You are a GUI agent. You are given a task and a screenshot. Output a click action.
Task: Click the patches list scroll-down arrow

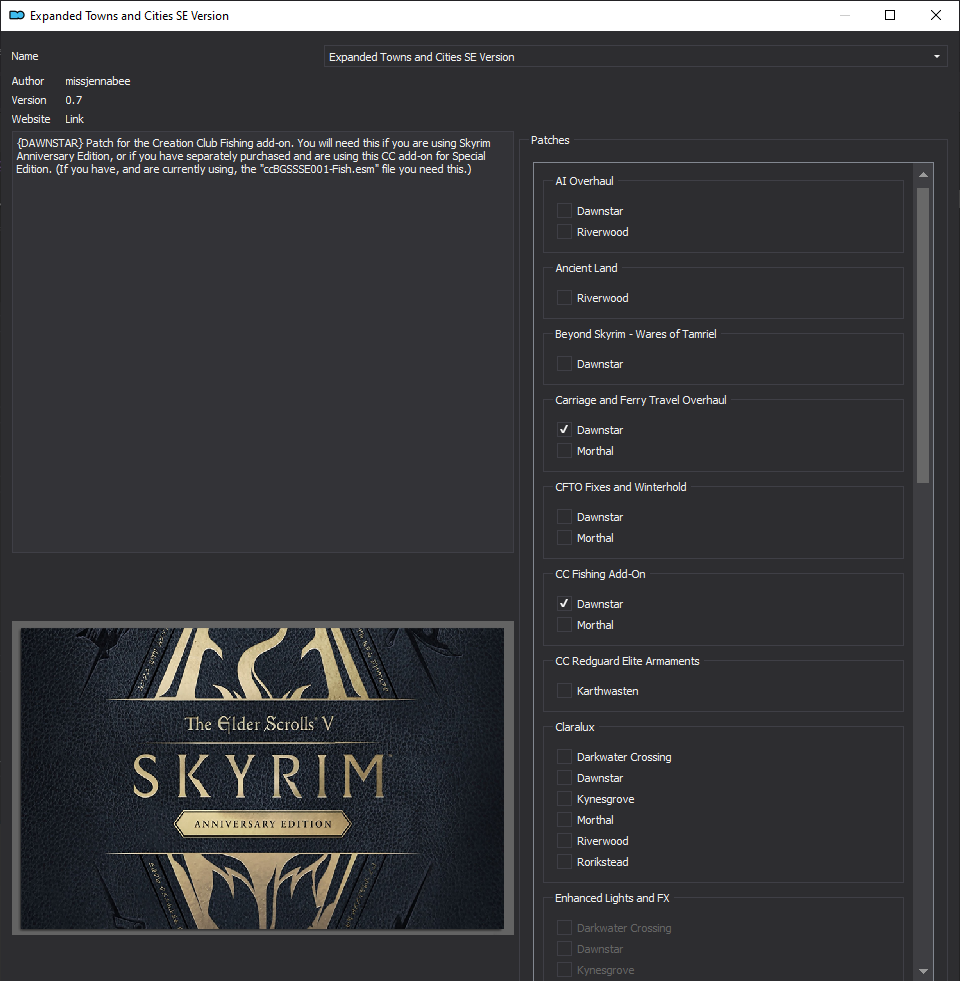(x=923, y=971)
